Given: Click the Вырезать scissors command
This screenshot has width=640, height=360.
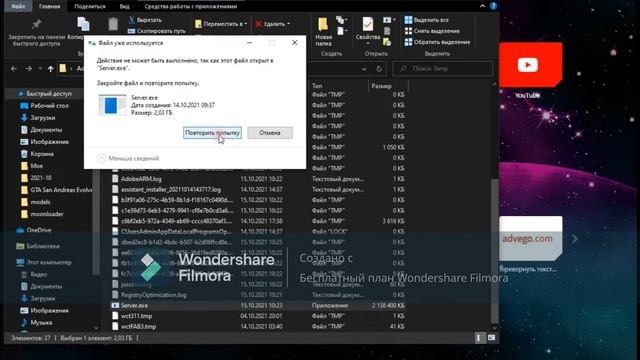Looking at the screenshot, I should 145,20.
